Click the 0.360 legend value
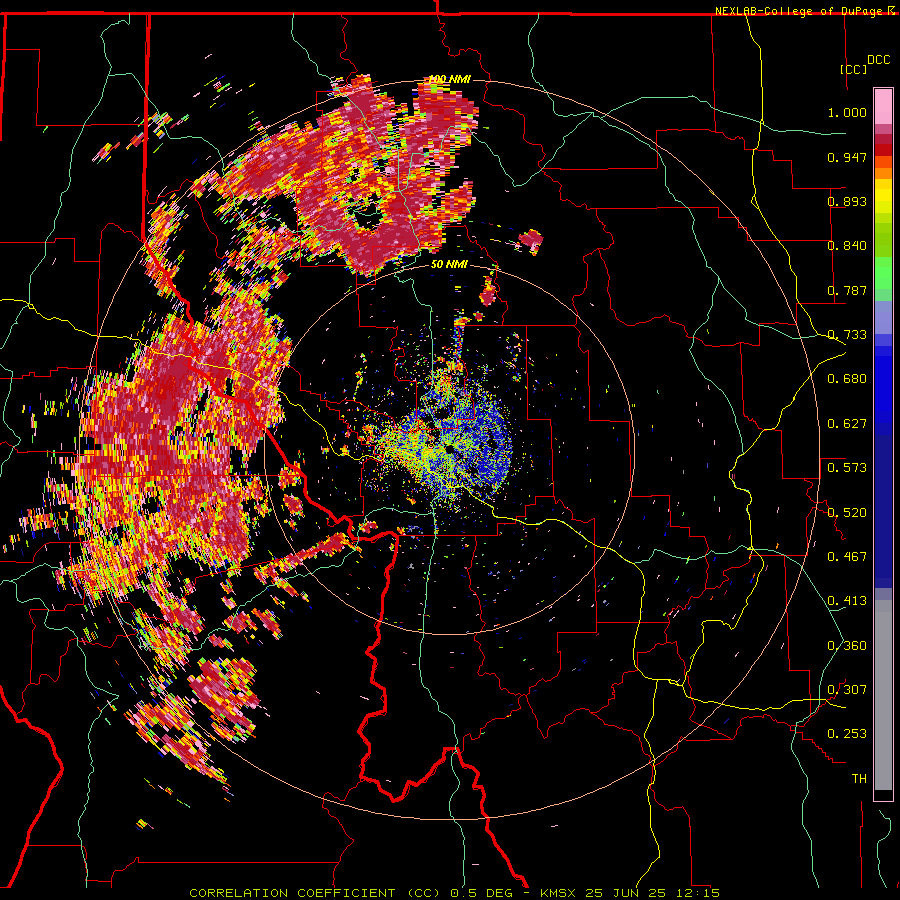Viewport: 900px width, 900px height. coord(847,646)
